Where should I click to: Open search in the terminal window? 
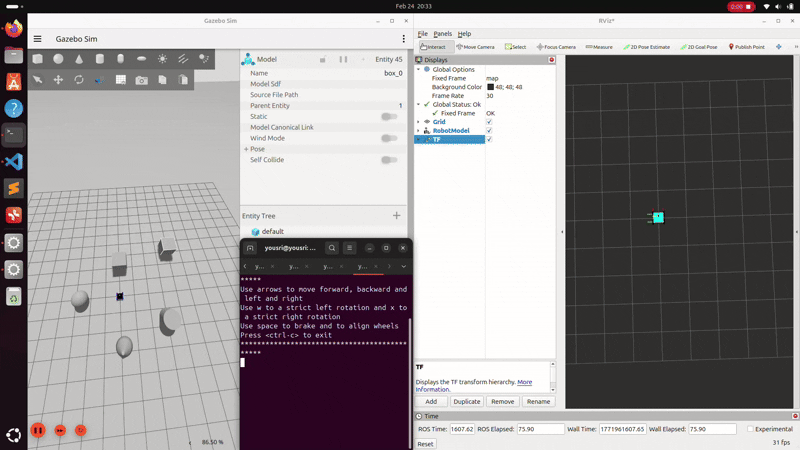(332, 248)
